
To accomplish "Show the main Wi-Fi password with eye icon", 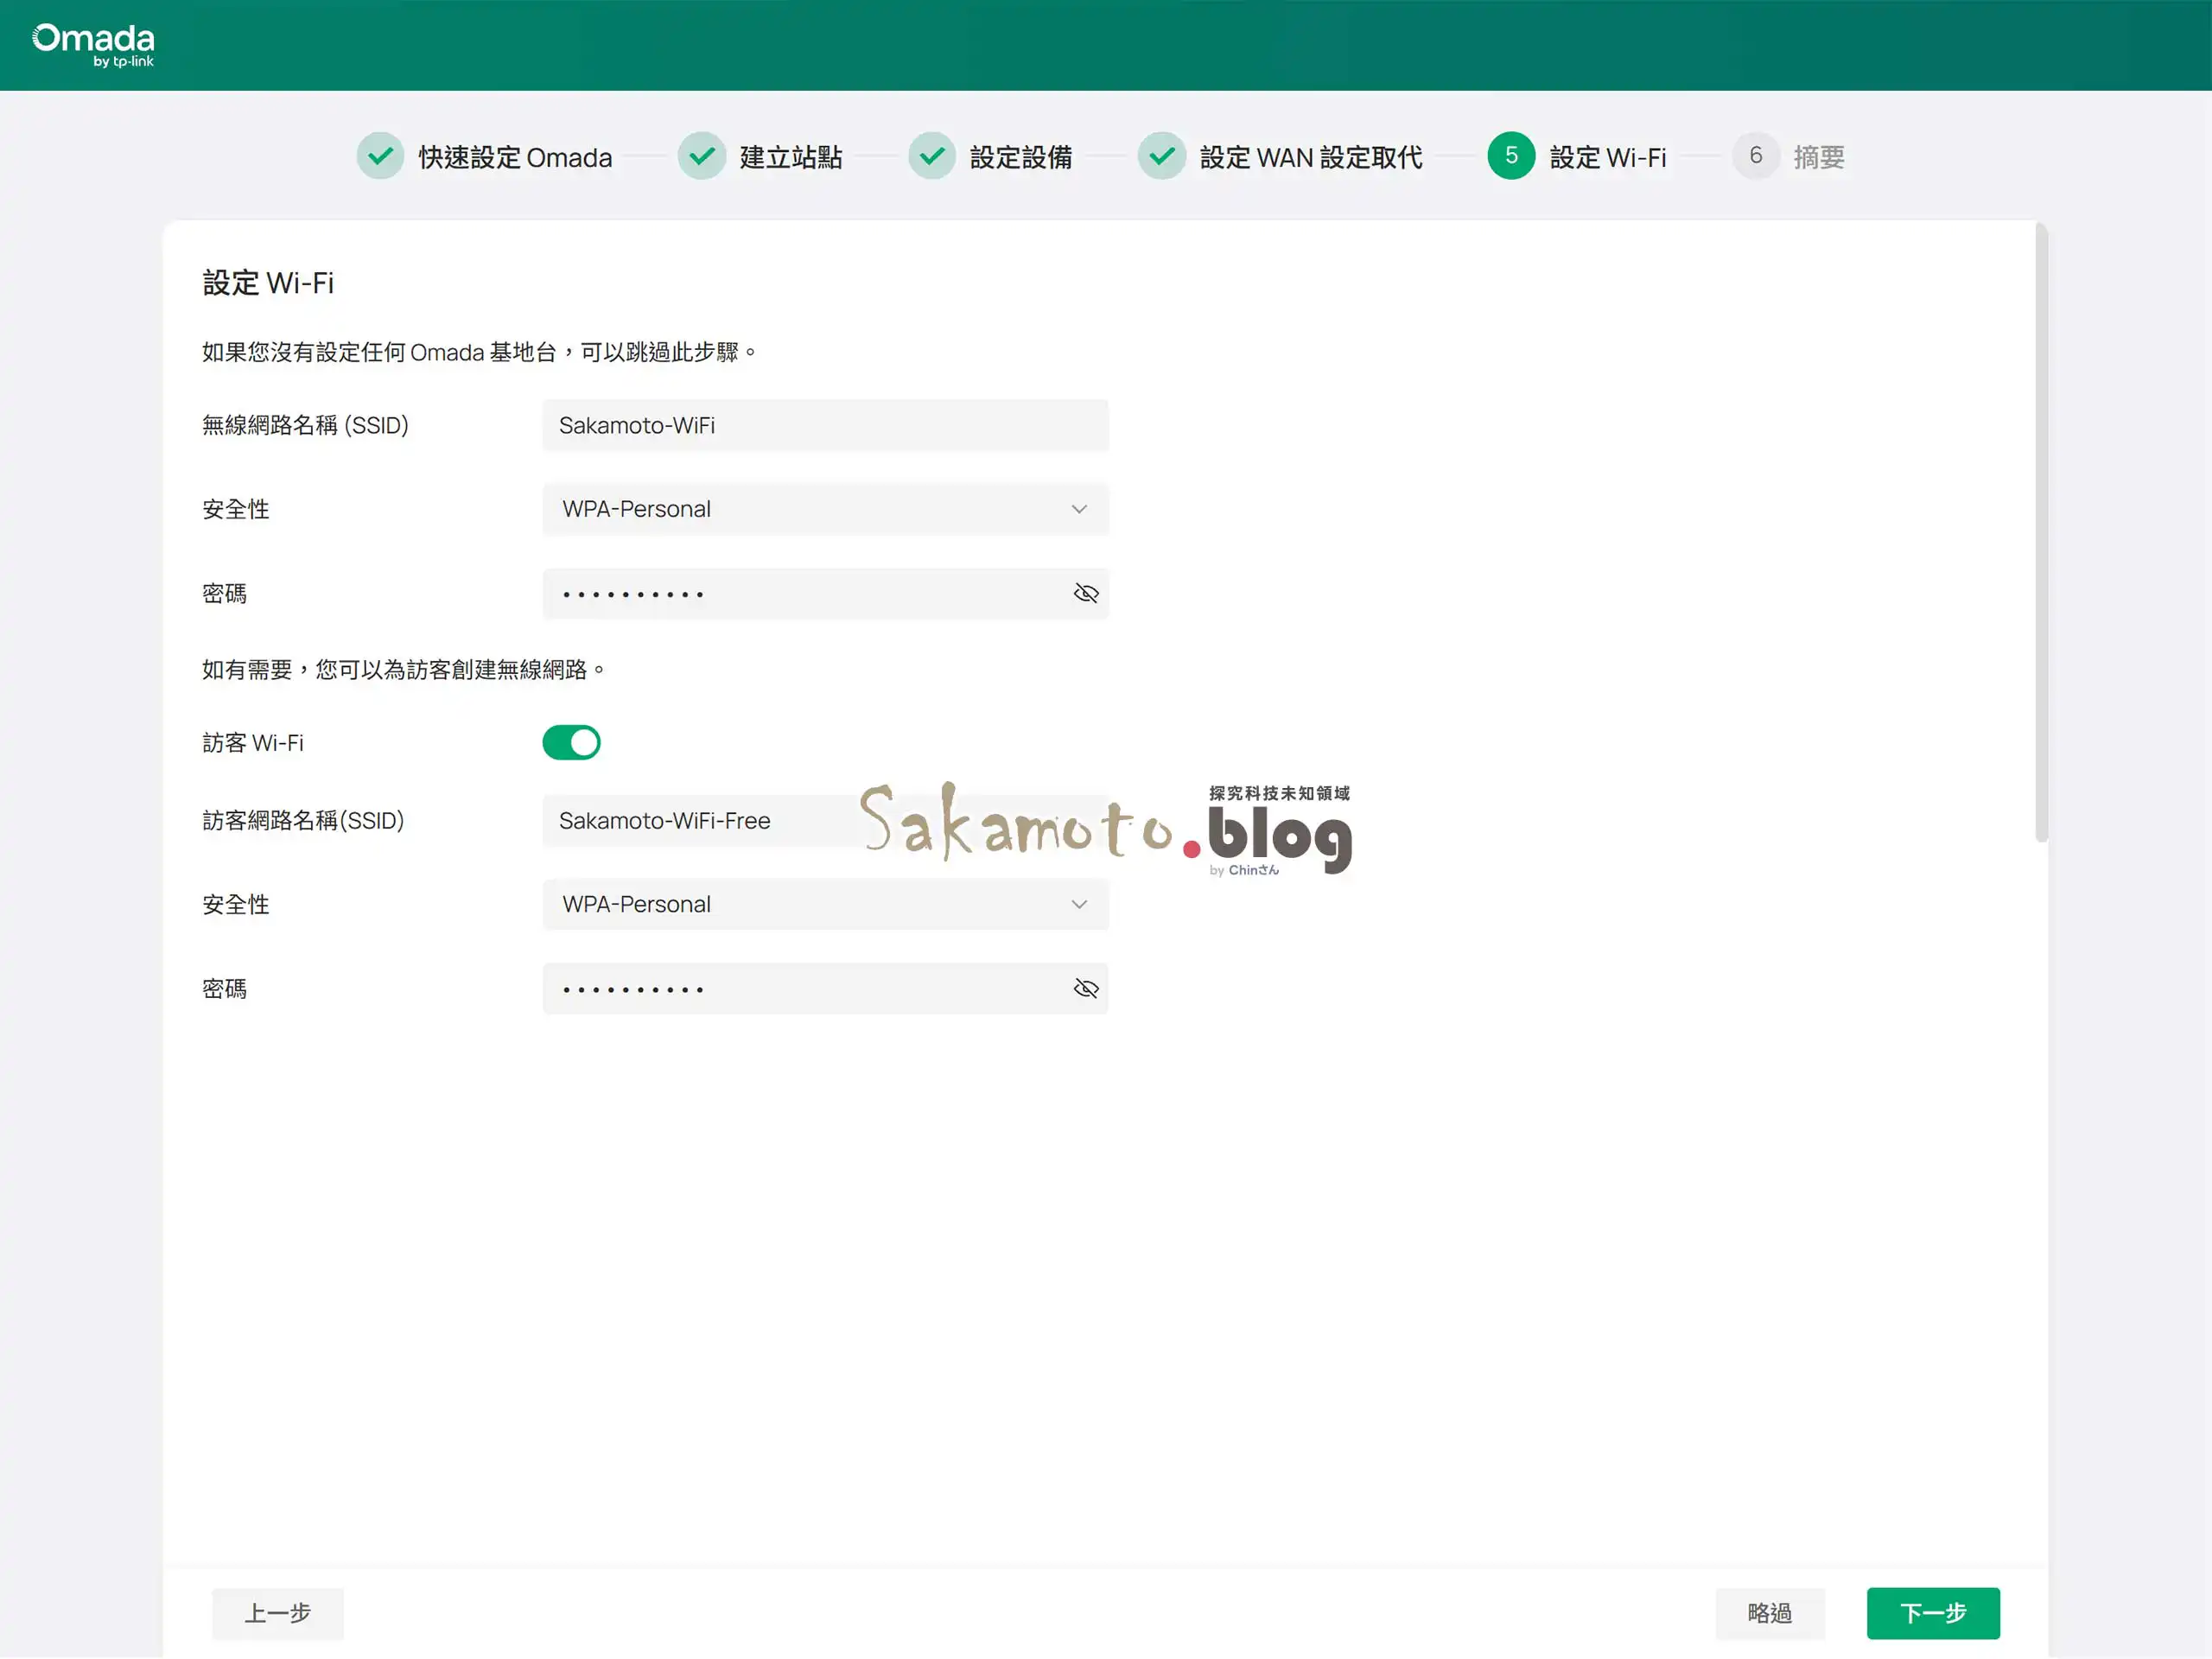I will 1085,594.
